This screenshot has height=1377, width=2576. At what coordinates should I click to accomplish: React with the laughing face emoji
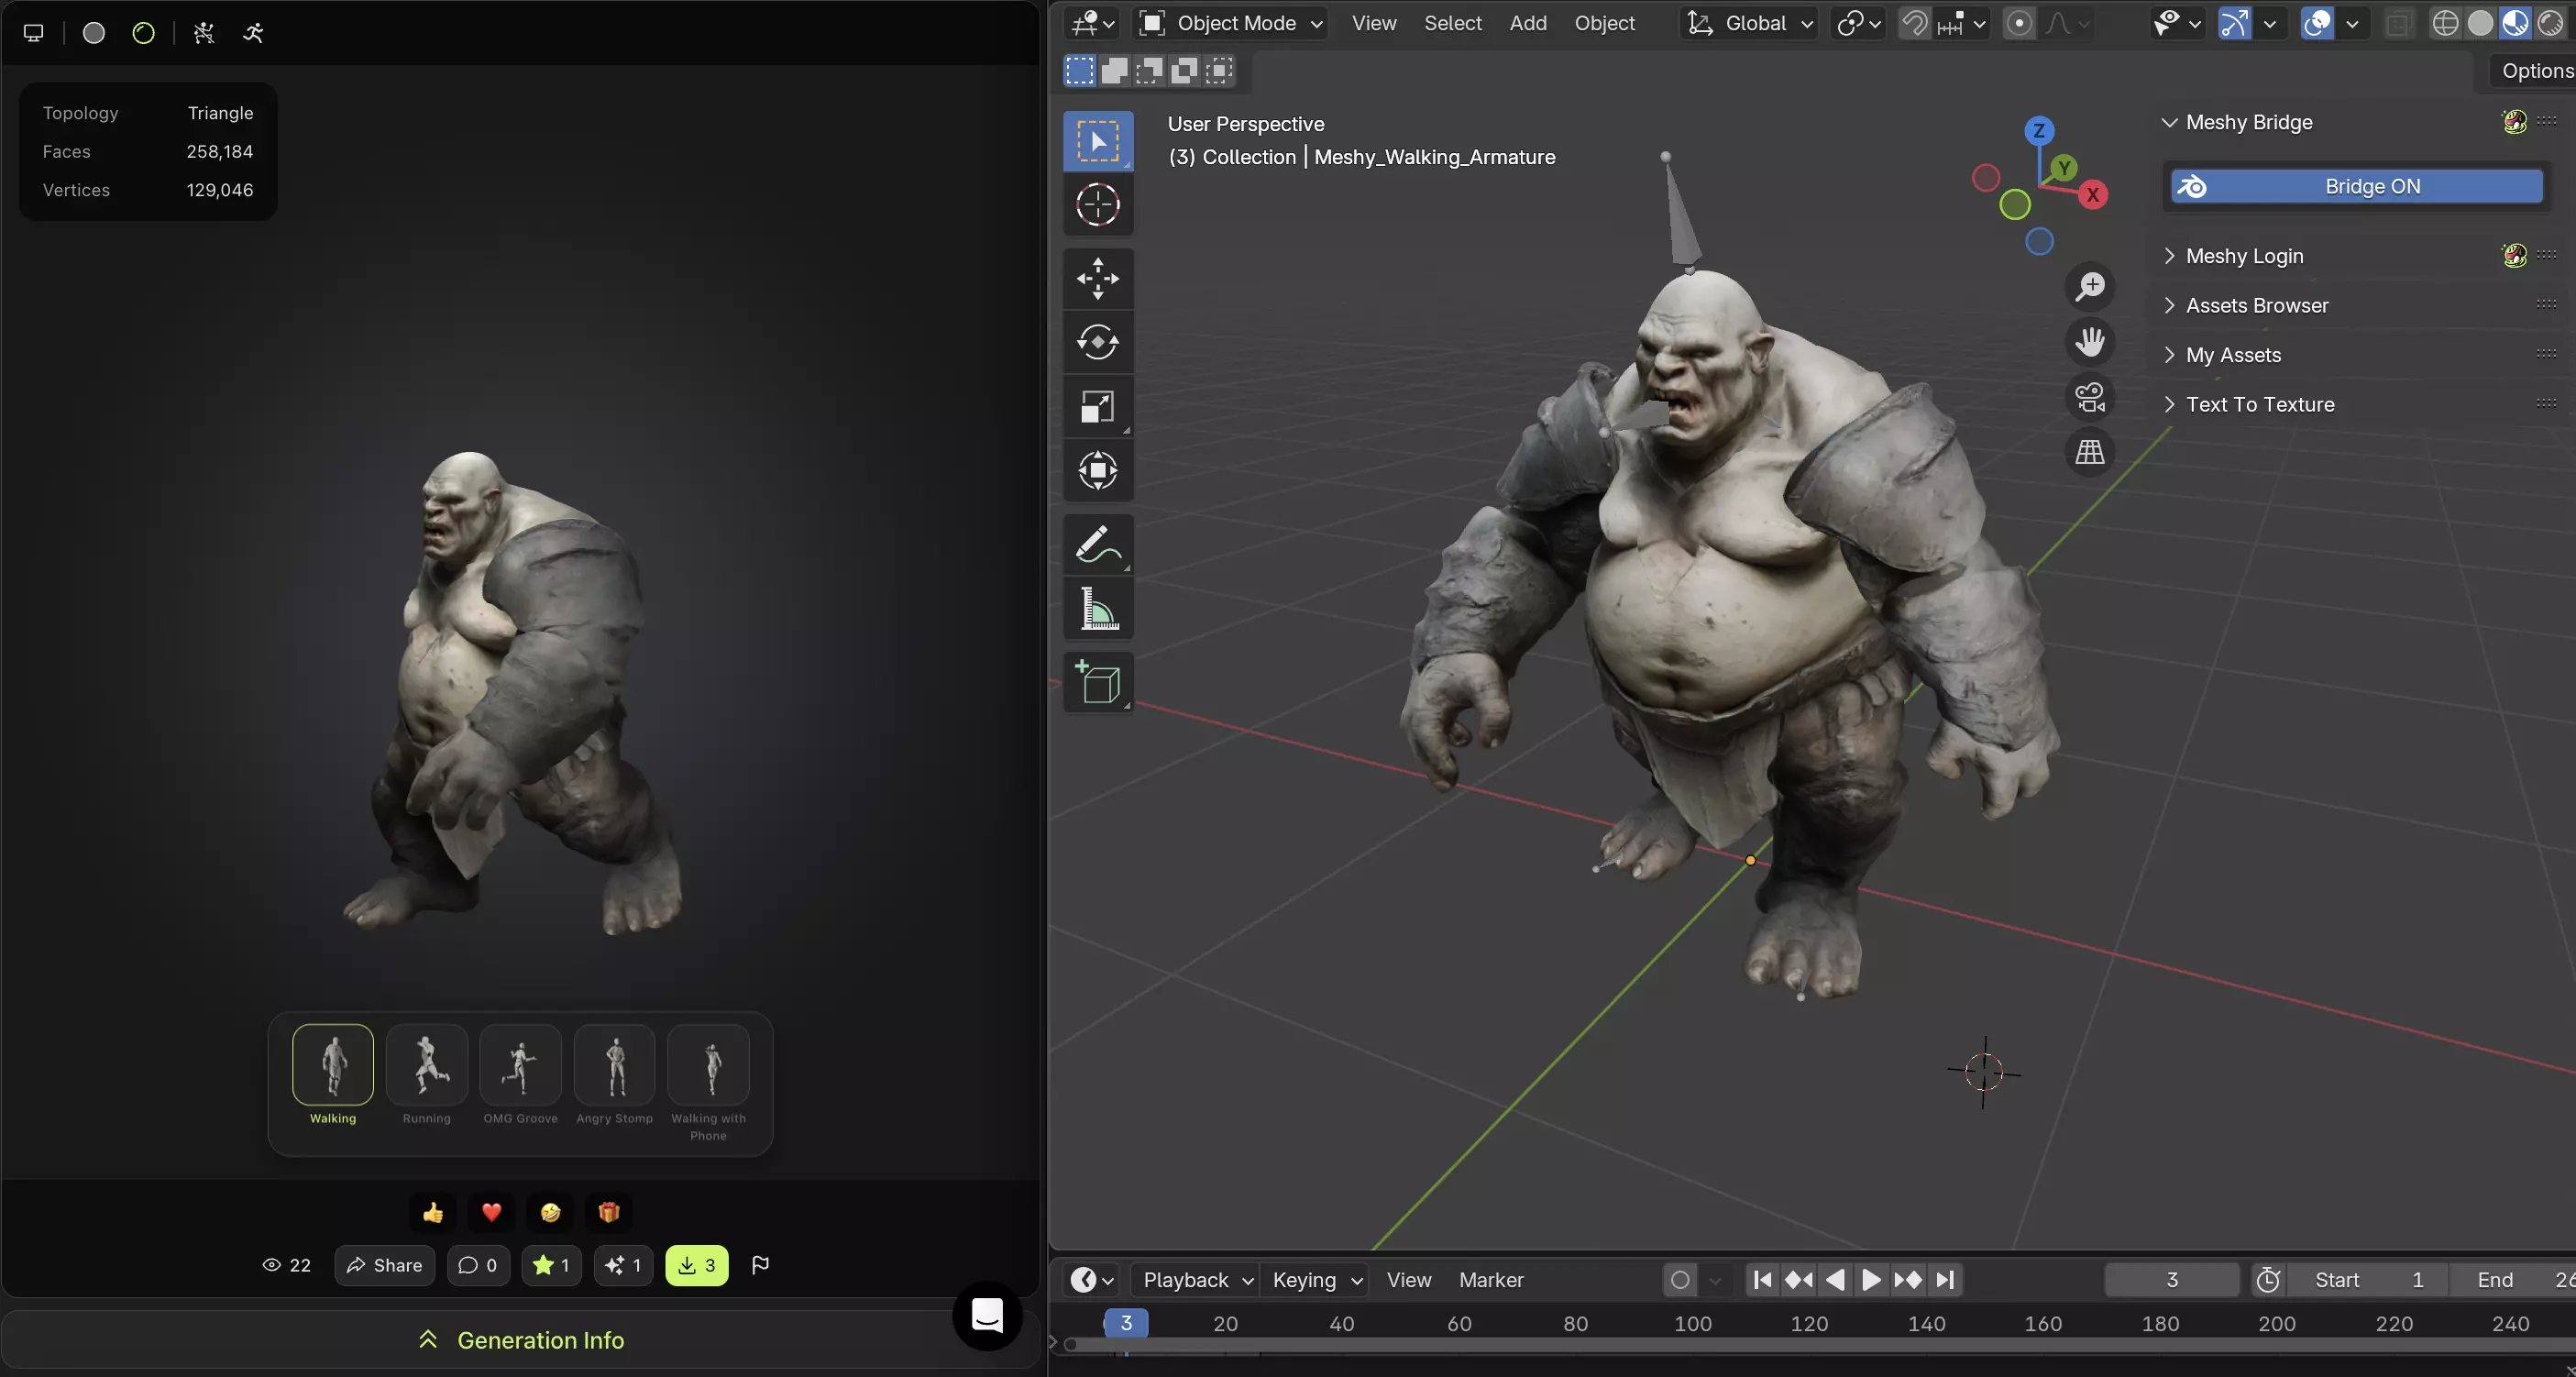click(550, 1213)
